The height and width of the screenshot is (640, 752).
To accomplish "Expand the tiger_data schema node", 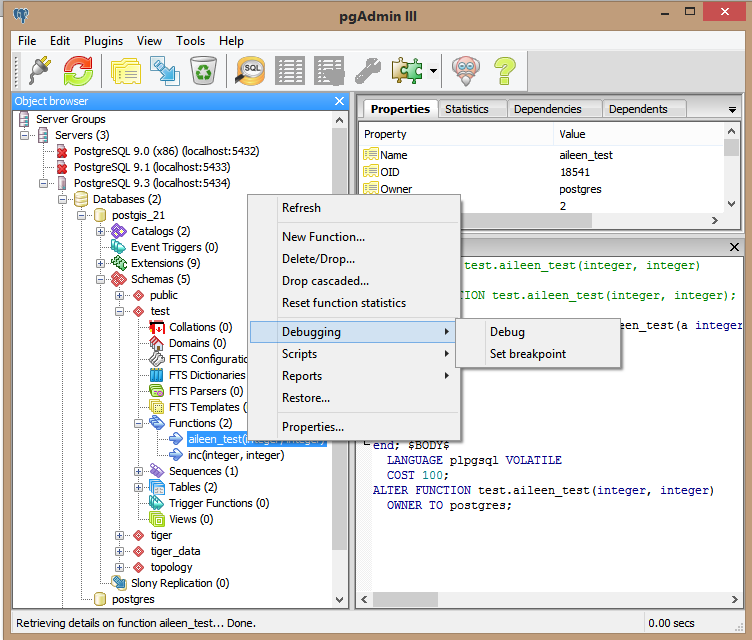I will [x=121, y=551].
